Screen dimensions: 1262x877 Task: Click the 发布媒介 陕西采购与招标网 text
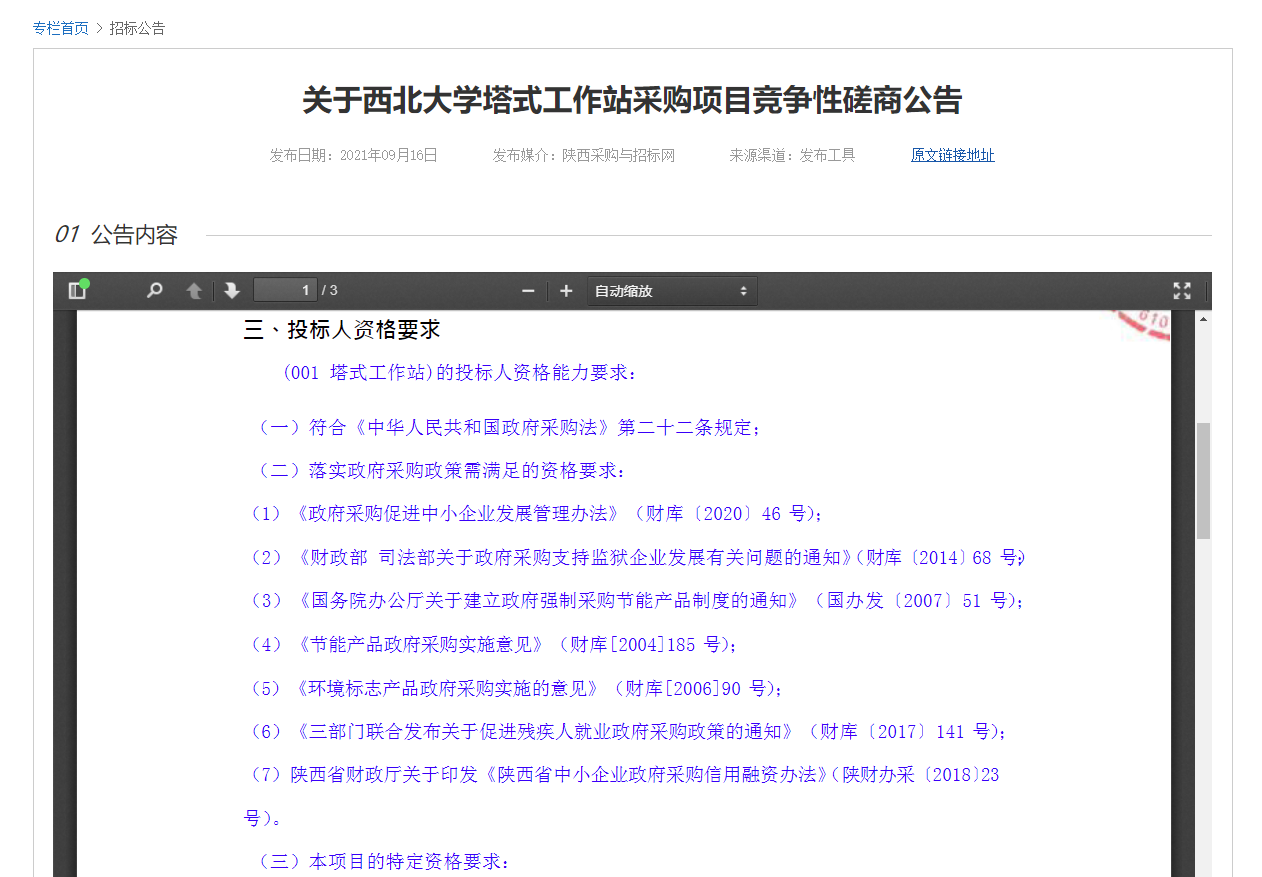(583, 155)
